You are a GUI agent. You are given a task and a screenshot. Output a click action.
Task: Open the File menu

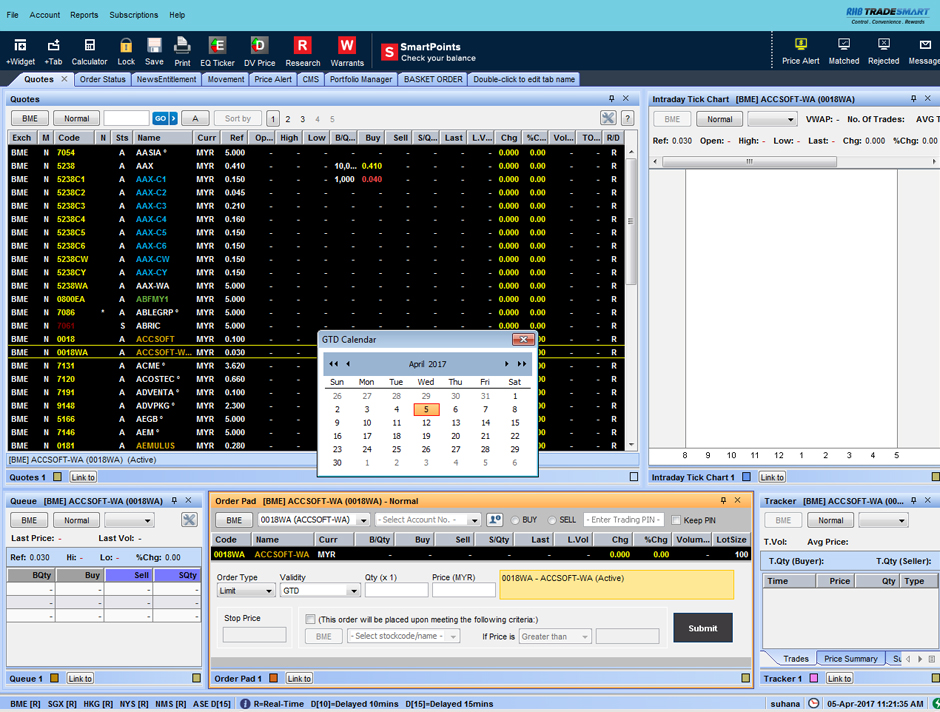coord(13,15)
